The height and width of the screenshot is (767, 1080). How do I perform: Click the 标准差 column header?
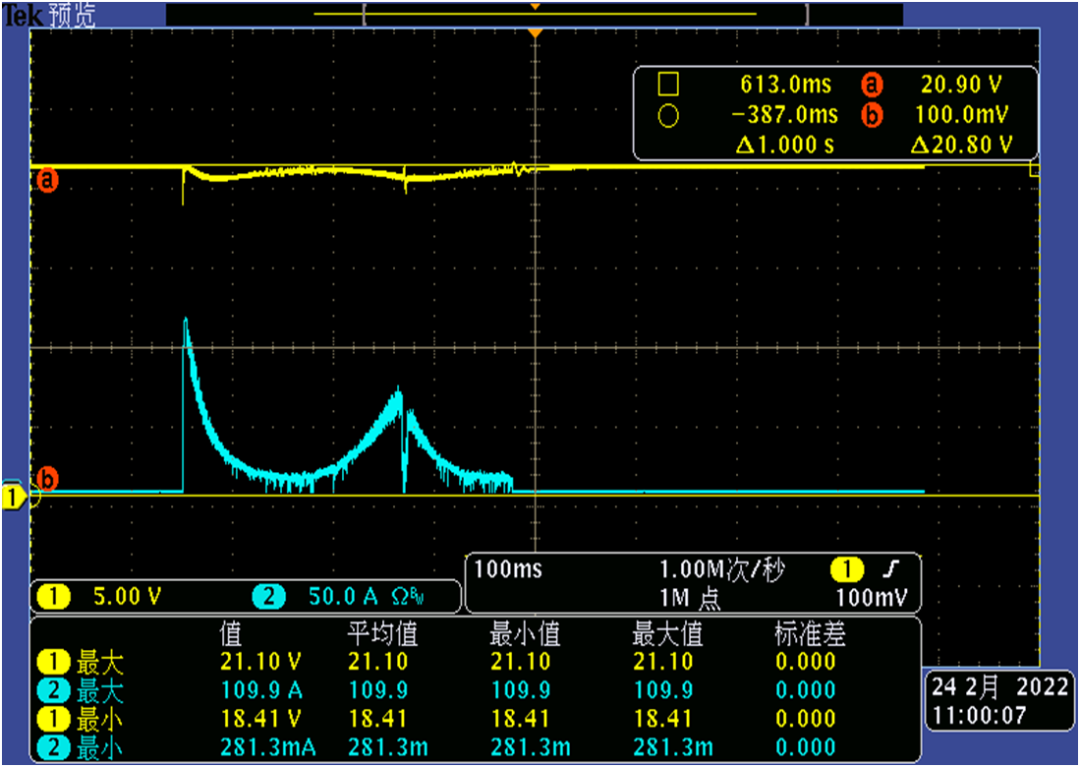(x=809, y=634)
